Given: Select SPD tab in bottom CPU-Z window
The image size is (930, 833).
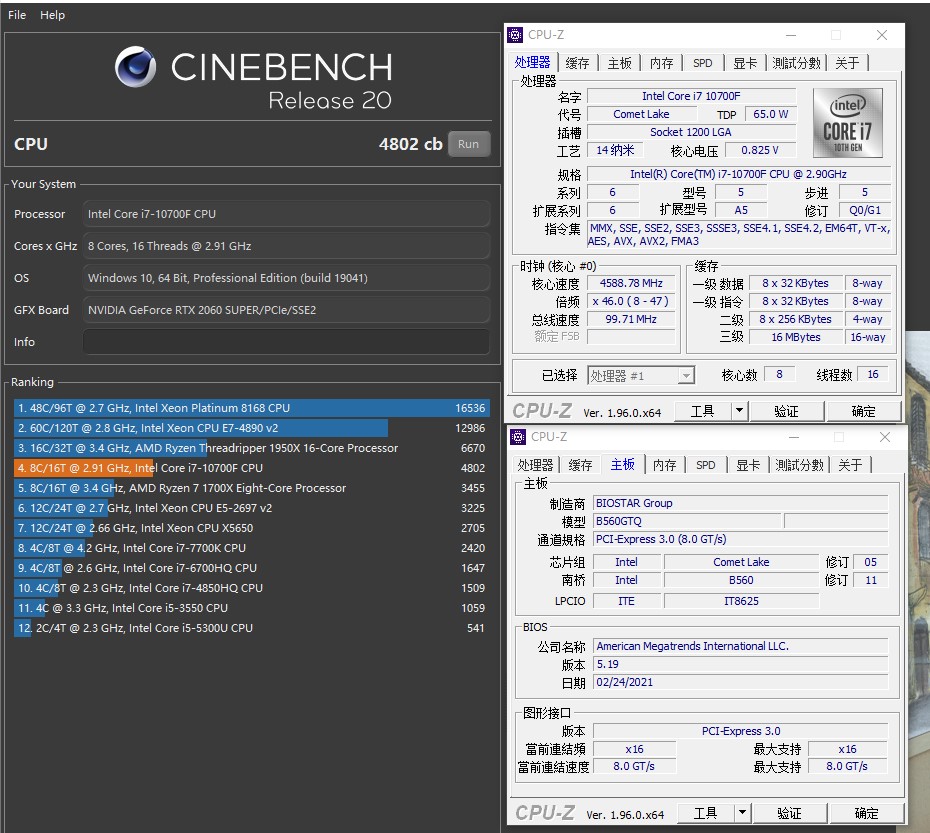Looking at the screenshot, I should [706, 465].
